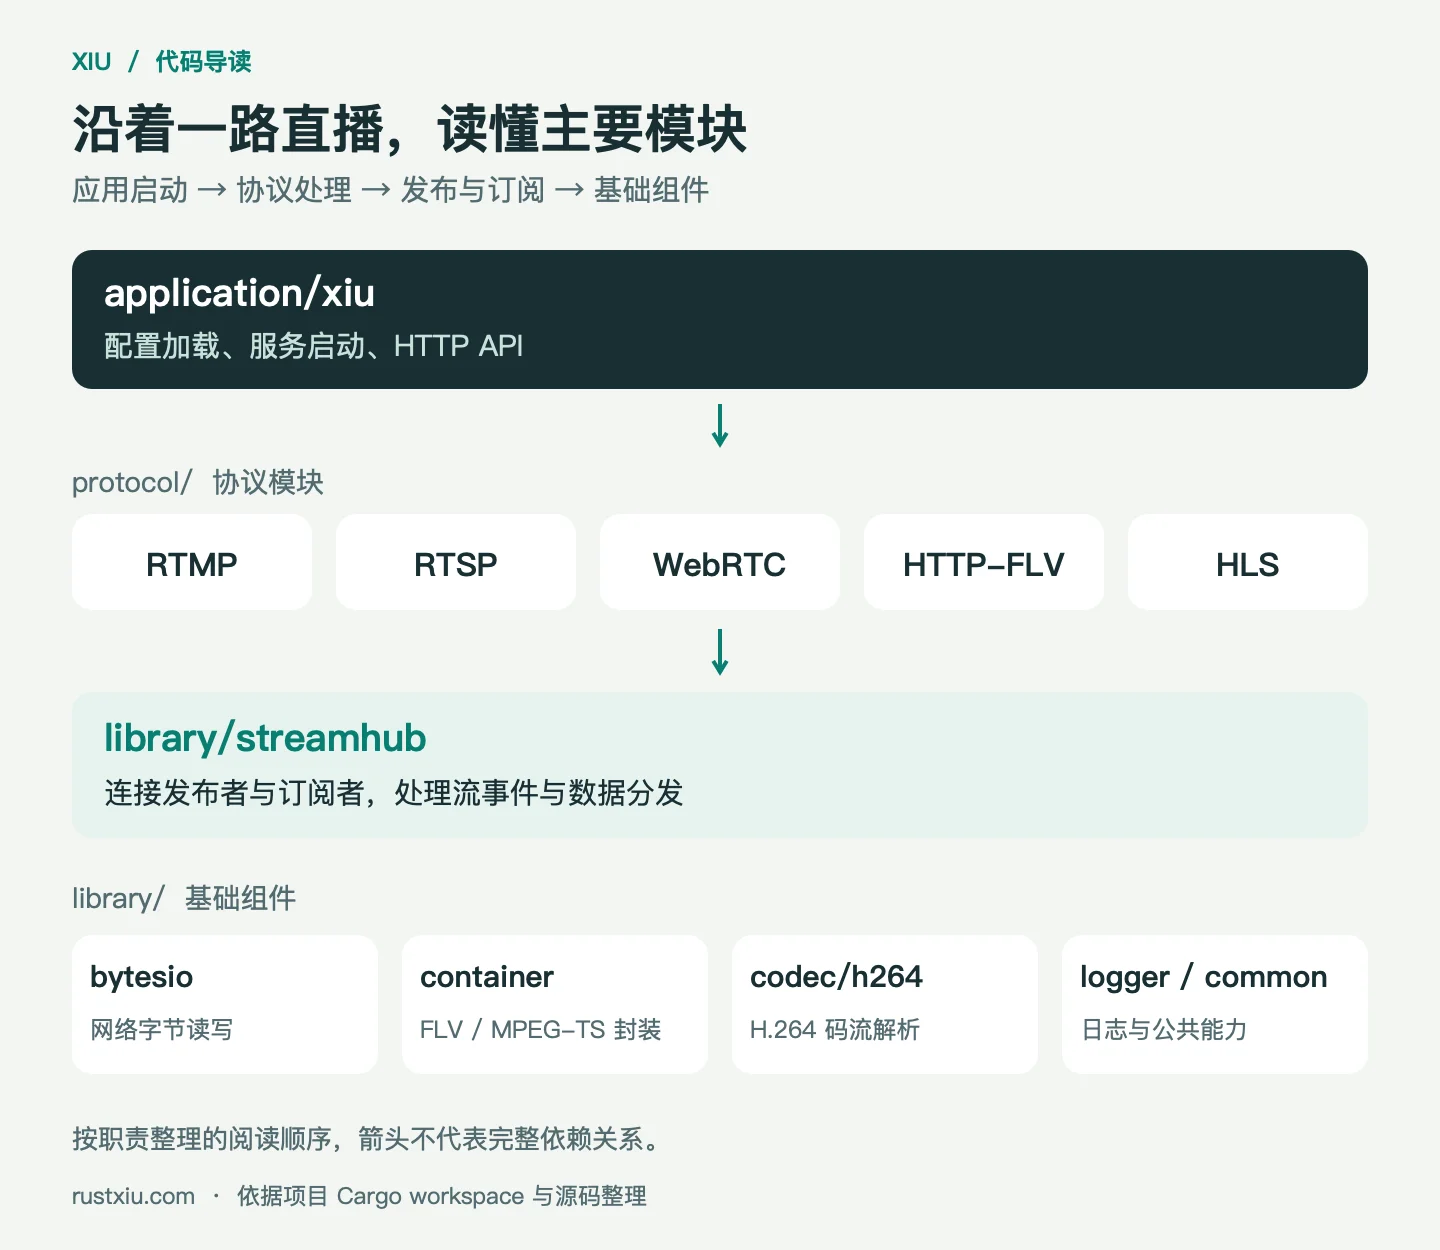The width and height of the screenshot is (1440, 1250).
Task: Choose the HTTP-FLV protocol card
Action: click(x=984, y=562)
